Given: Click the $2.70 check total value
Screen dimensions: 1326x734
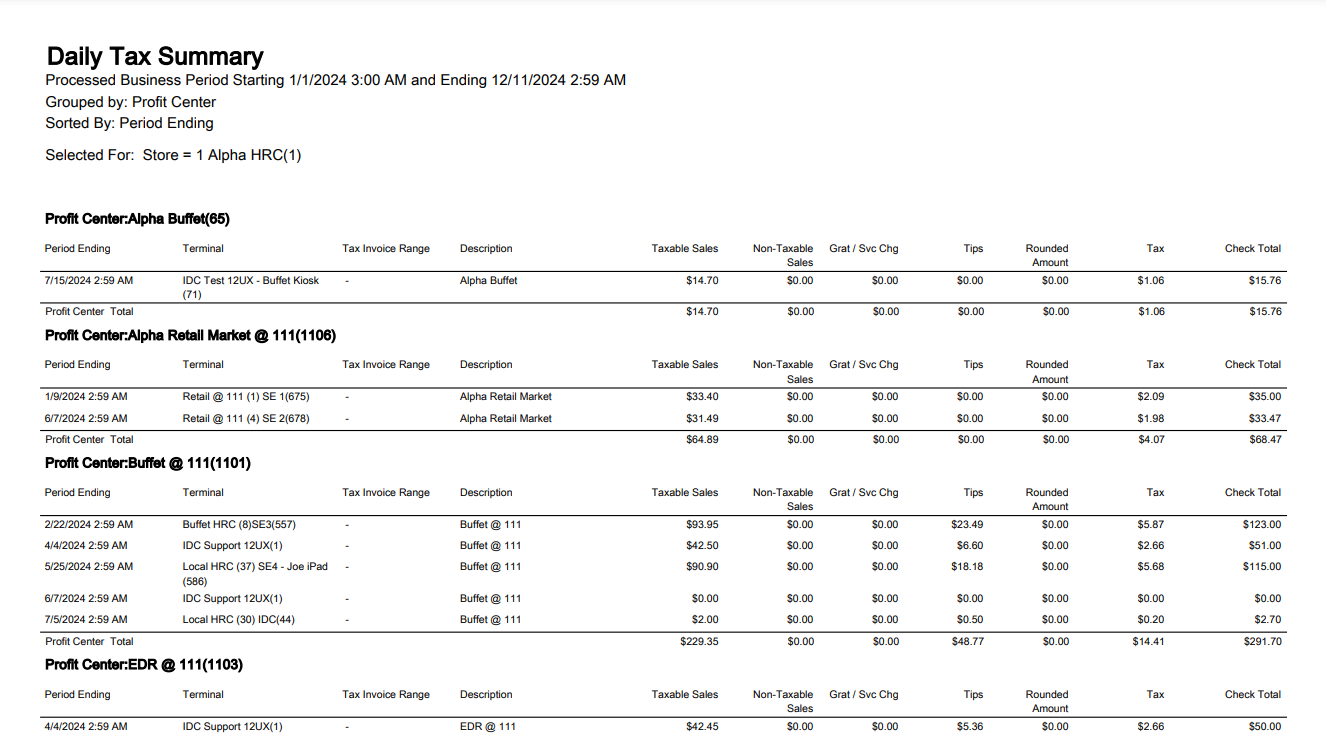Looking at the screenshot, I should [x=1268, y=620].
